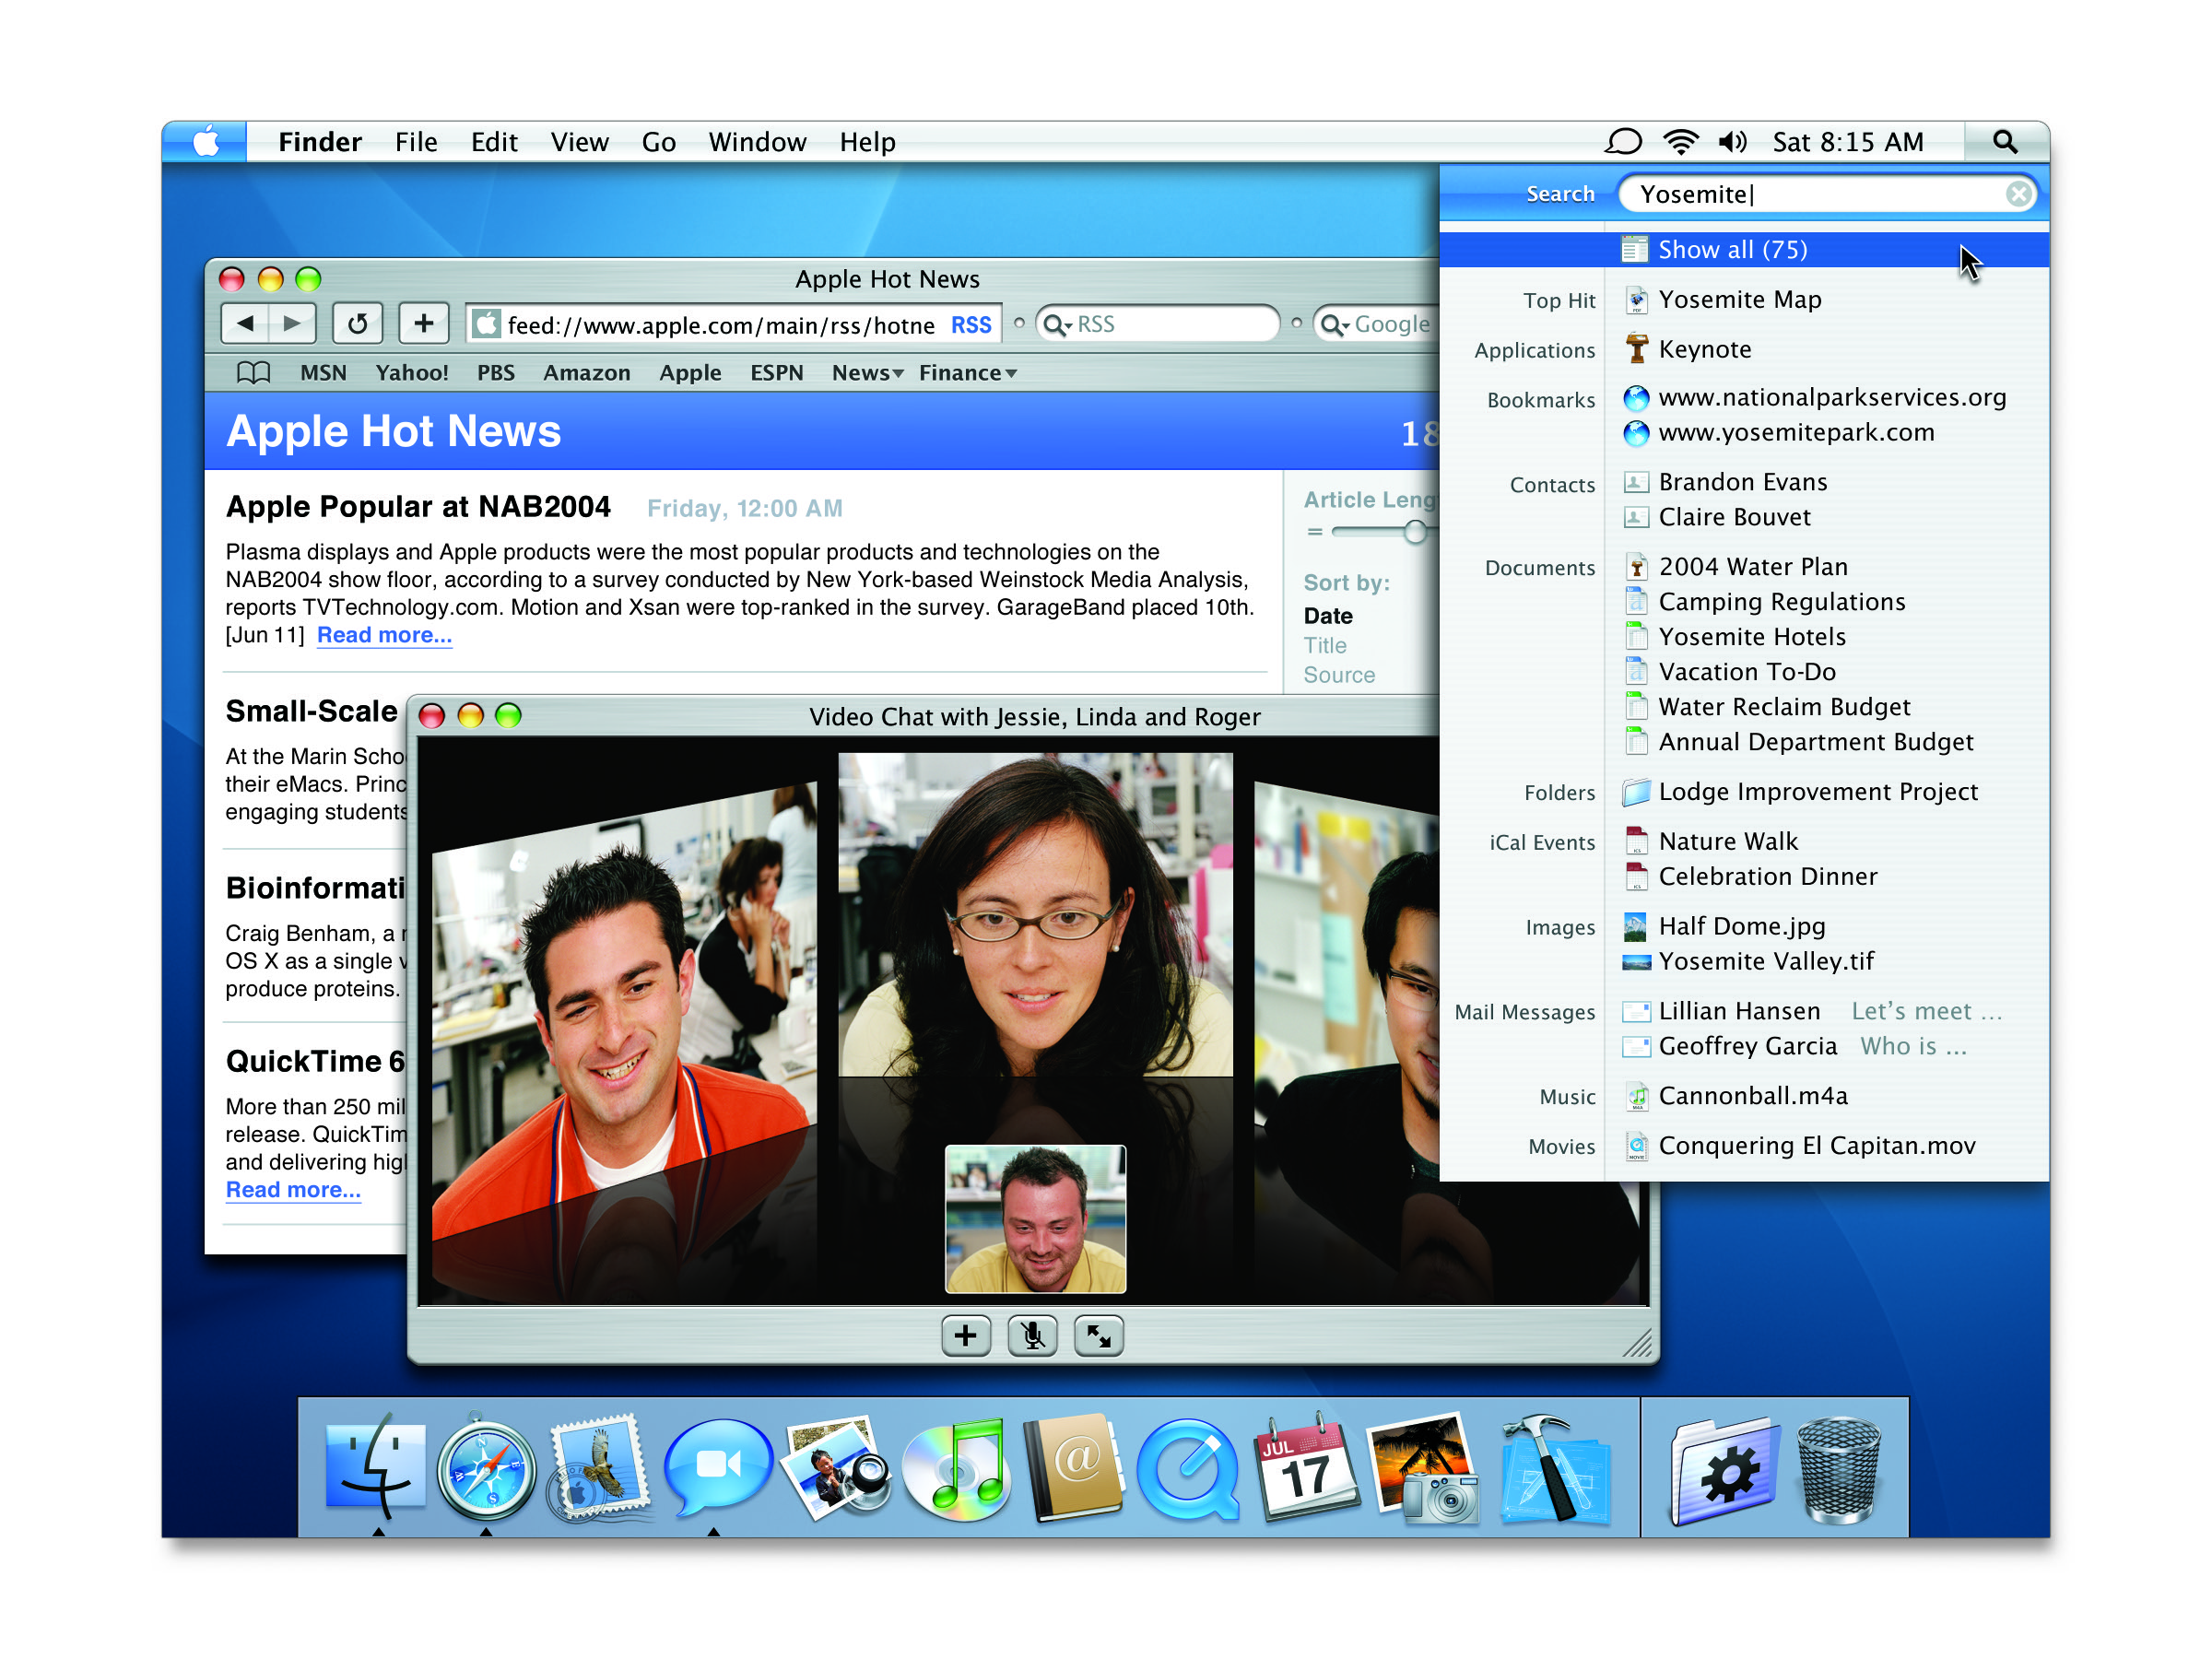Open the Apple menu in the menu bar
The image size is (2212, 1659).
click(x=206, y=142)
